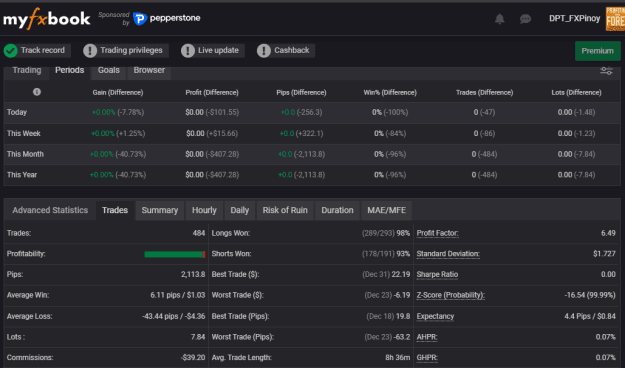Image resolution: width=625 pixels, height=368 pixels.
Task: Click the Profitability green bar
Action: pos(175,254)
